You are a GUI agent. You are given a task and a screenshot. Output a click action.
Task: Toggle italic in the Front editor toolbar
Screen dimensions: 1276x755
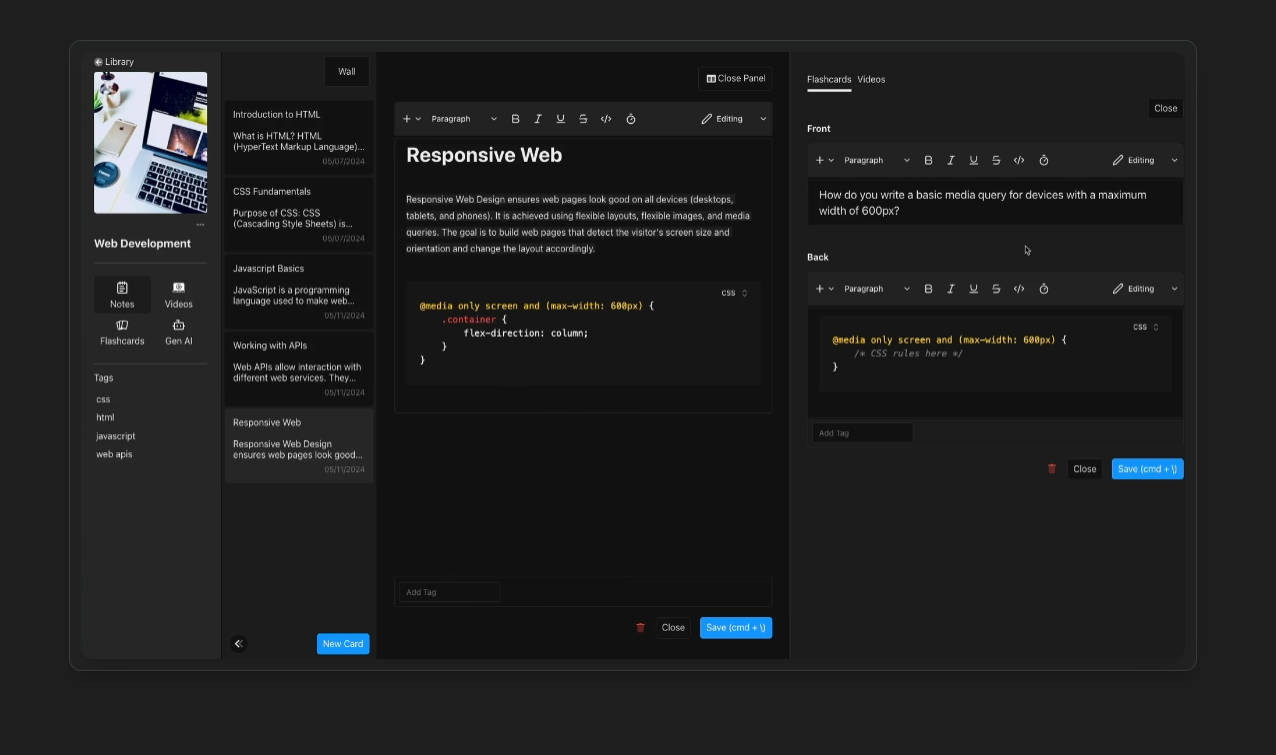951,160
